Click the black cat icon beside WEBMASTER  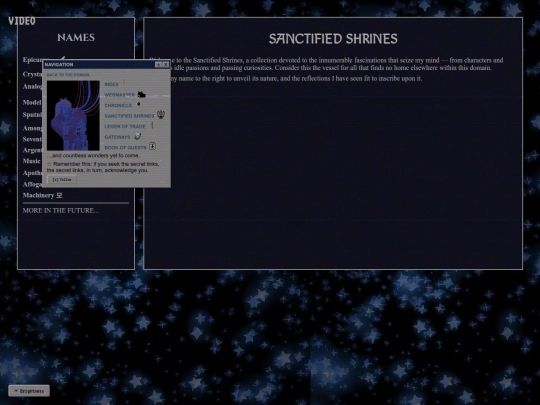tap(142, 94)
